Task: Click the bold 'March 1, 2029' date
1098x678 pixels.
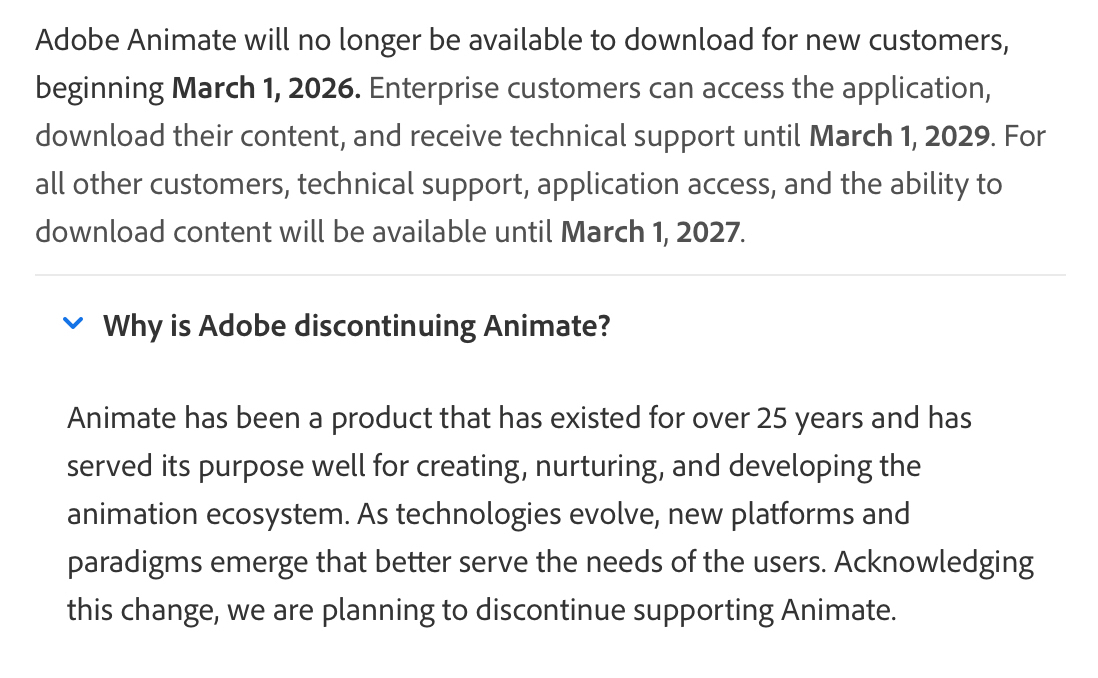Action: (x=899, y=136)
